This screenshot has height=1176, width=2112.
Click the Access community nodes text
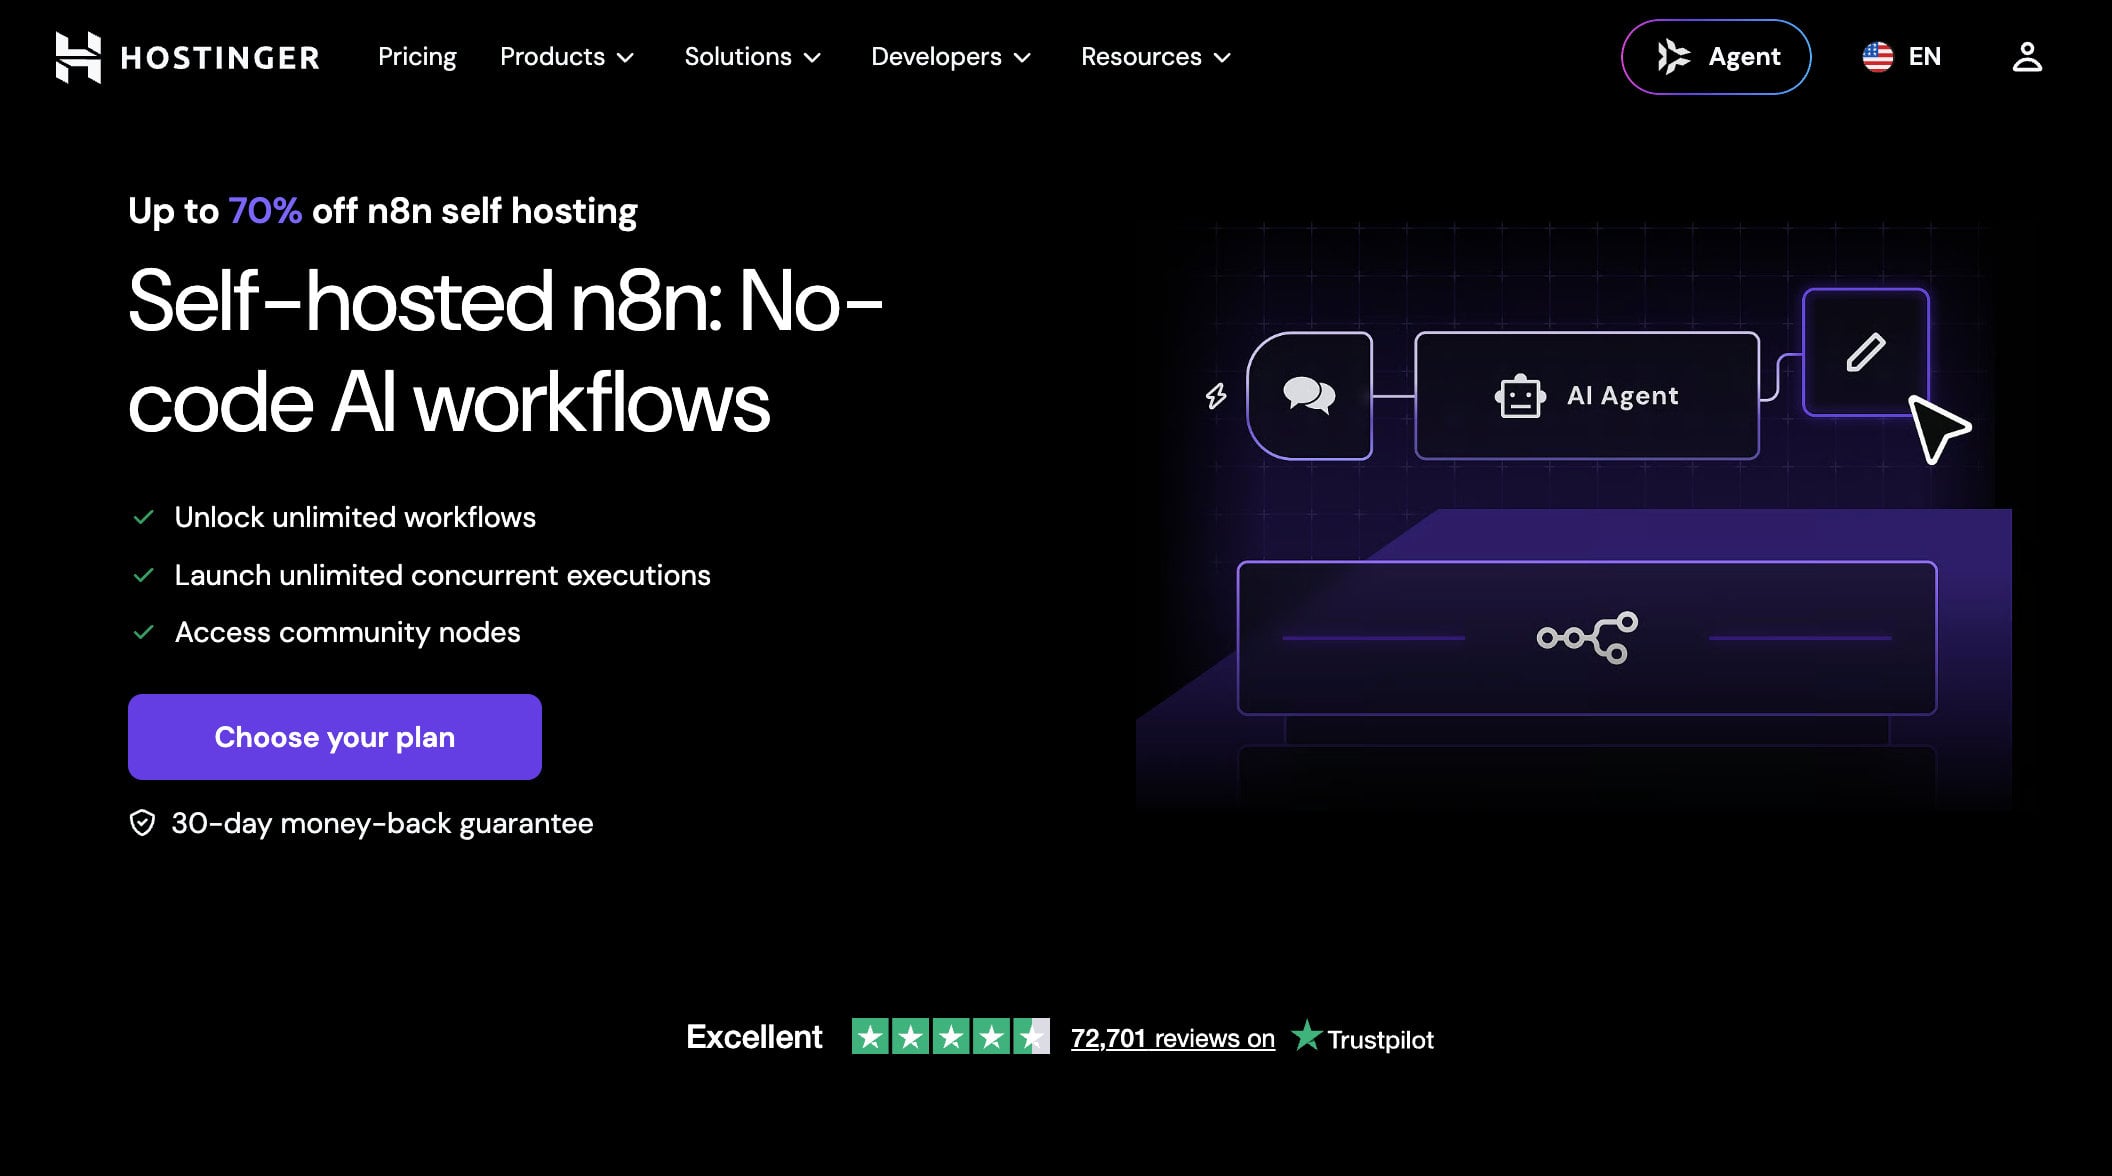347,632
